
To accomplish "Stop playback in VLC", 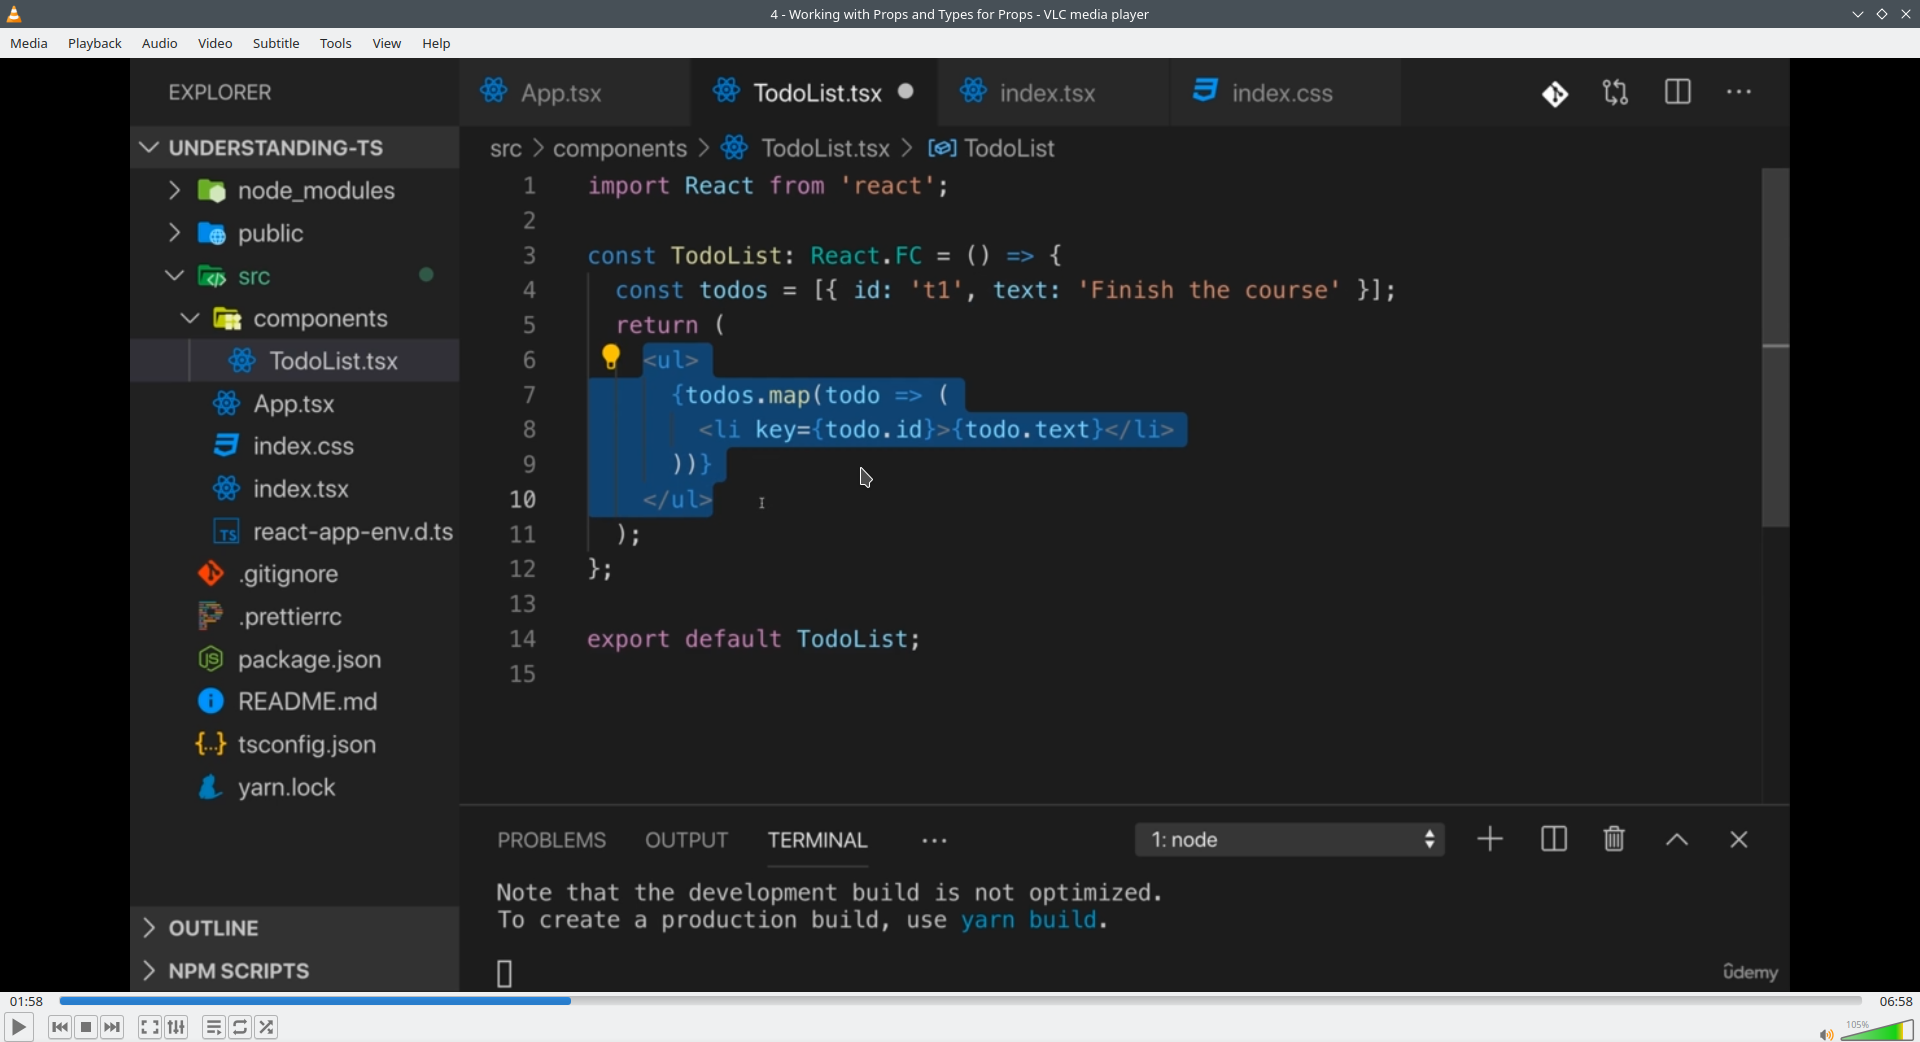I will point(86,1027).
